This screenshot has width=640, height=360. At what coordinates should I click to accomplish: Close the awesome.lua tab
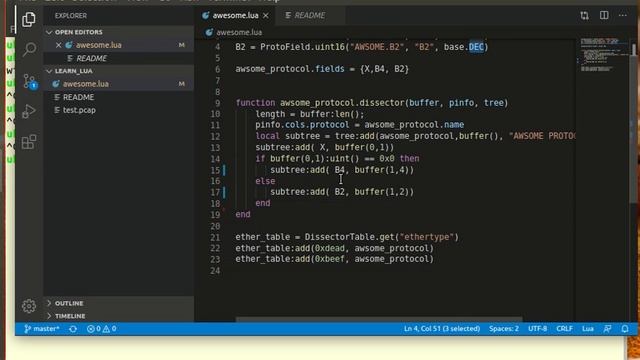(266, 16)
